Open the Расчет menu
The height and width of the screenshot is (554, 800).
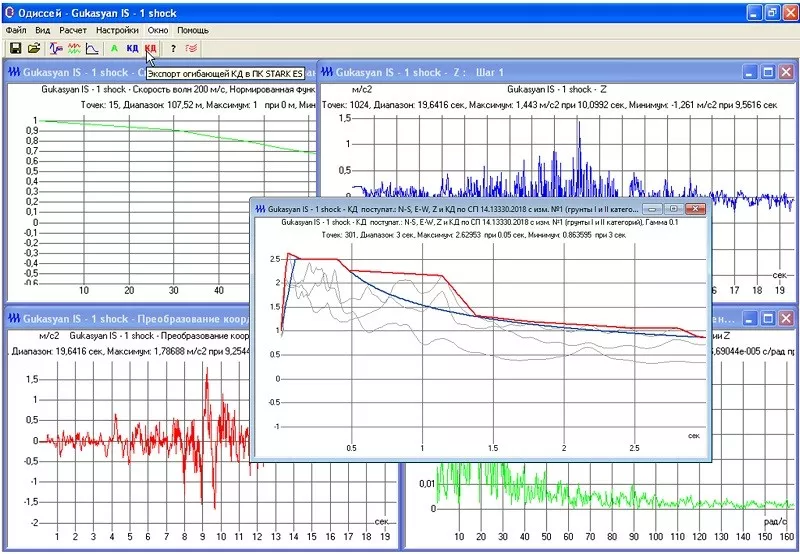click(73, 31)
